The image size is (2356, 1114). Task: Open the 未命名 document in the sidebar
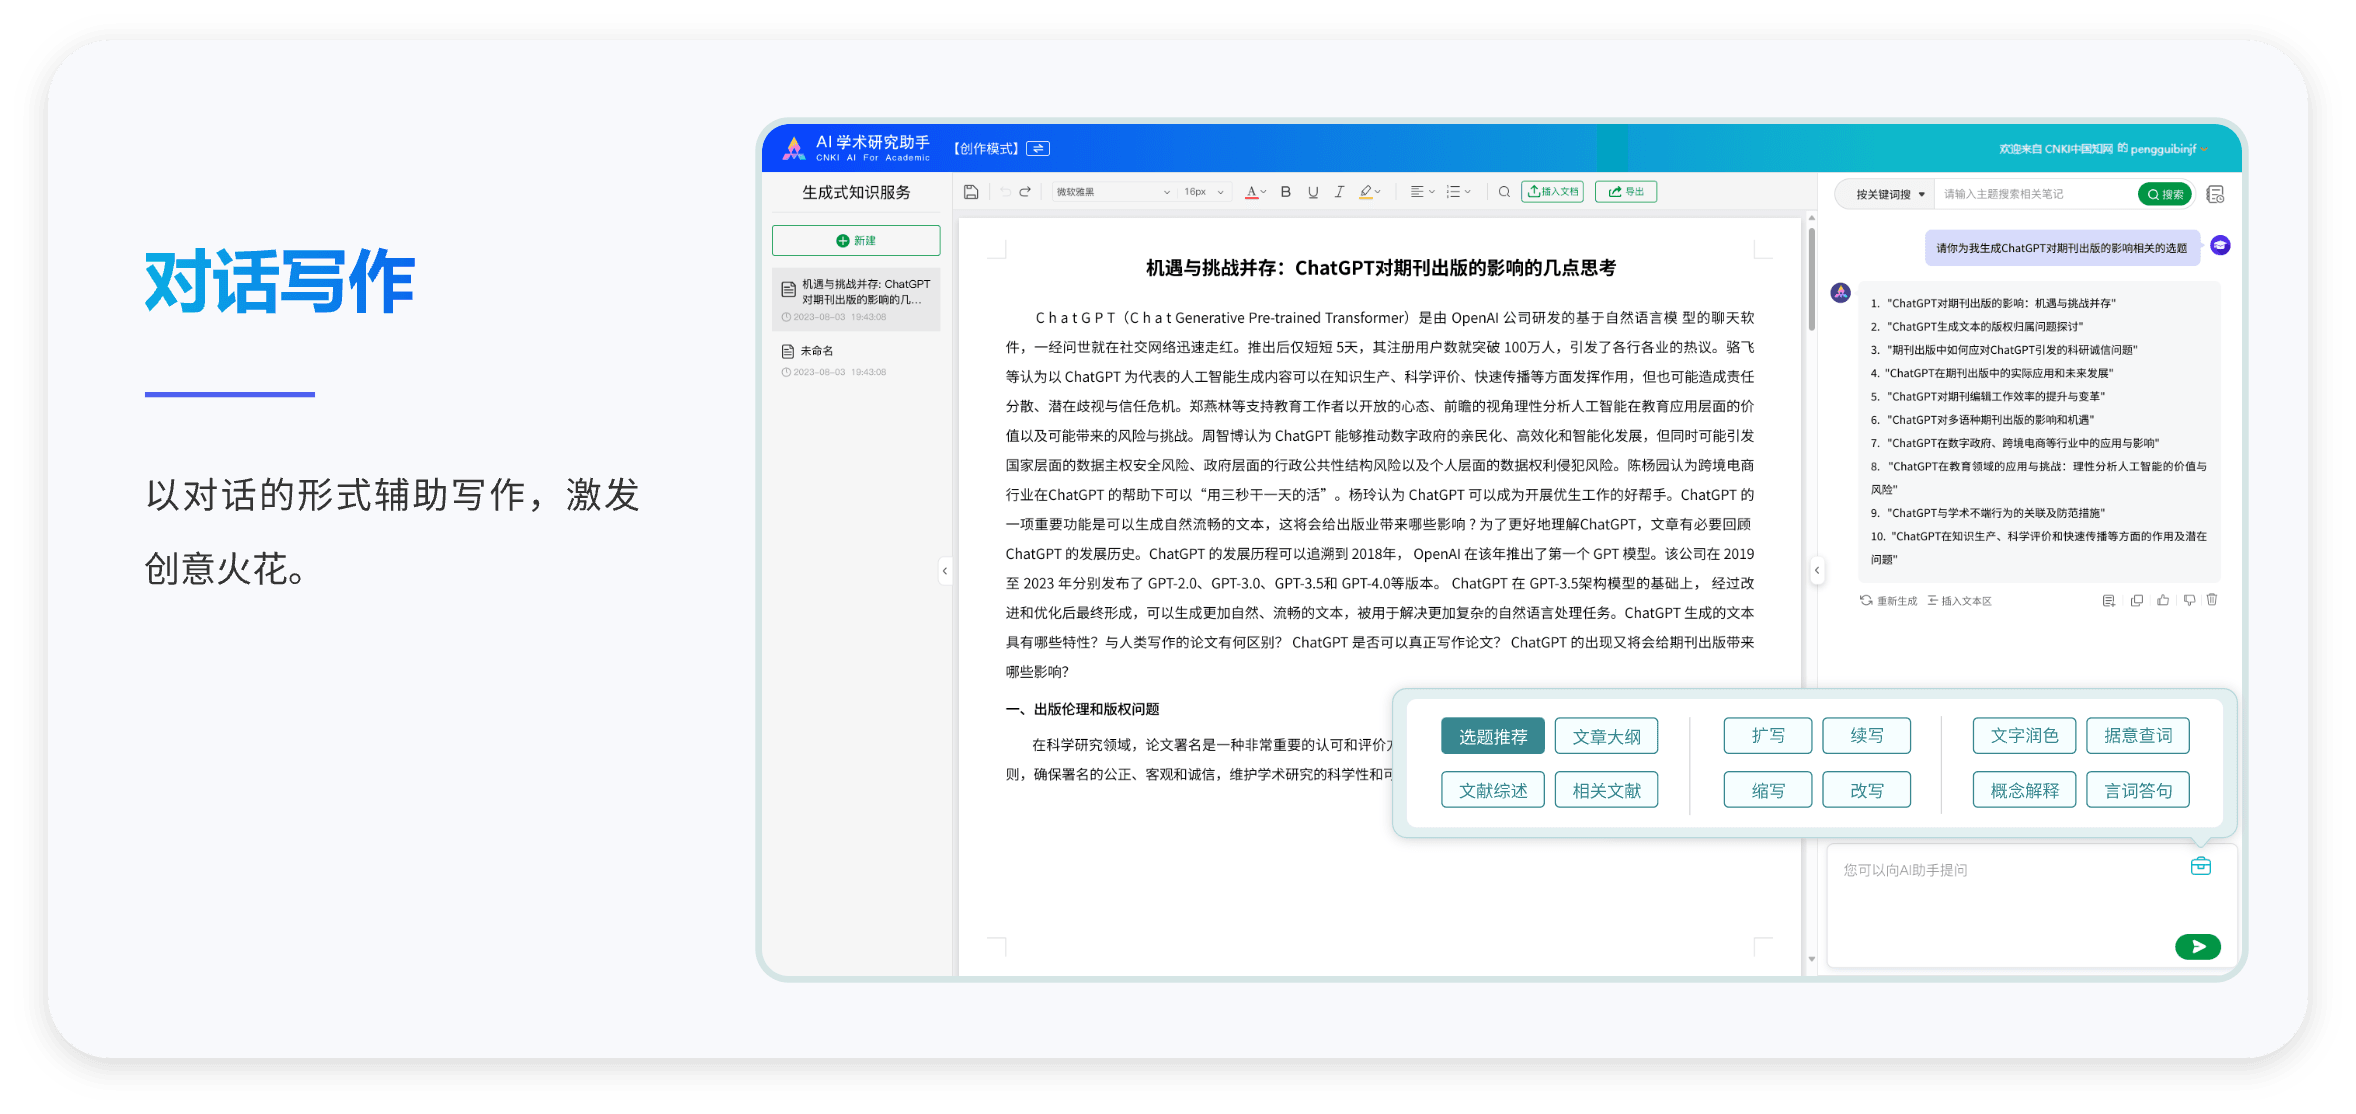pyautogui.click(x=856, y=361)
